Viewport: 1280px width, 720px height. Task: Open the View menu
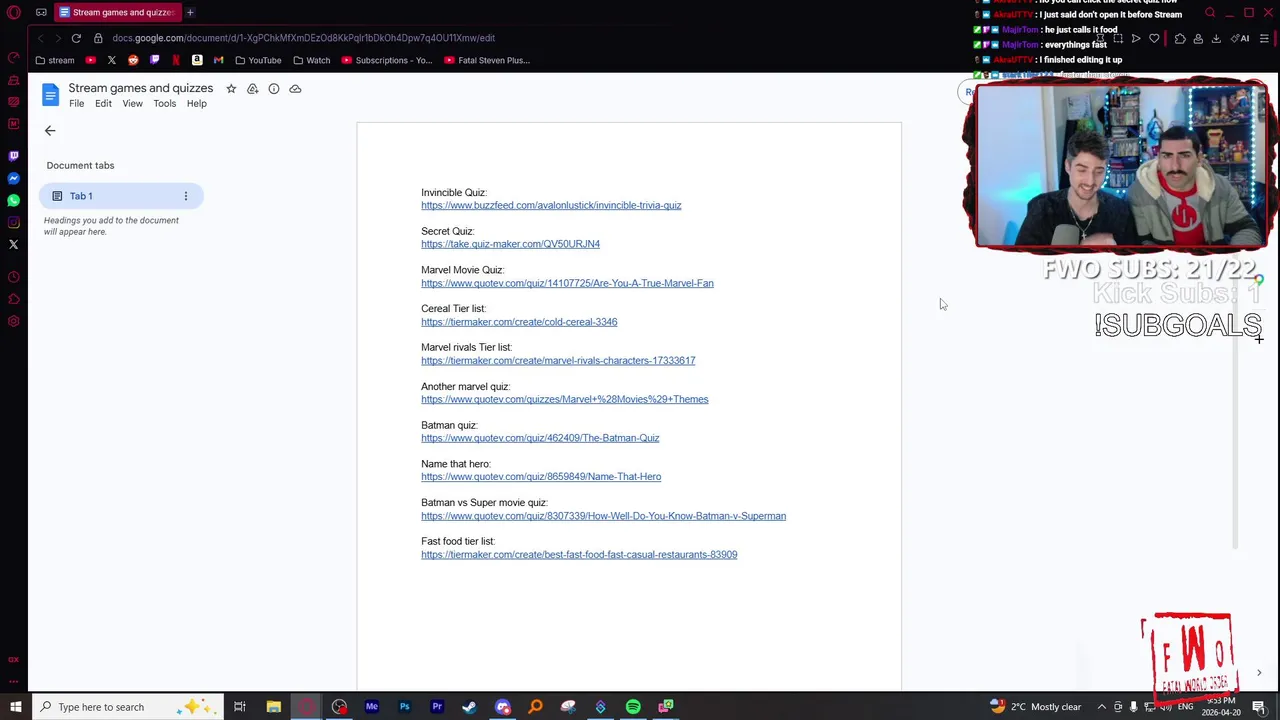tap(132, 104)
